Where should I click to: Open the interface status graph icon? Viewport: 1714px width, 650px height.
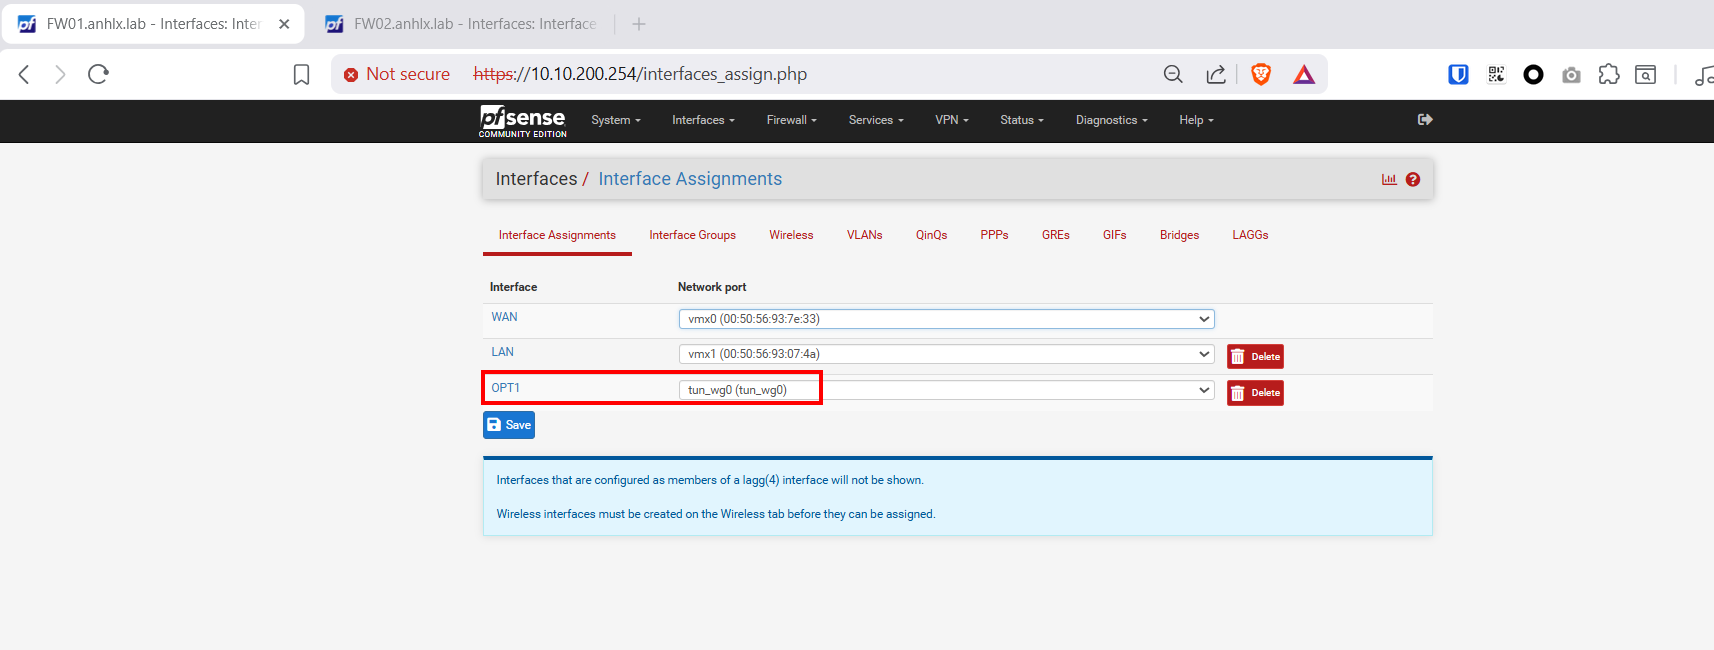point(1388,180)
